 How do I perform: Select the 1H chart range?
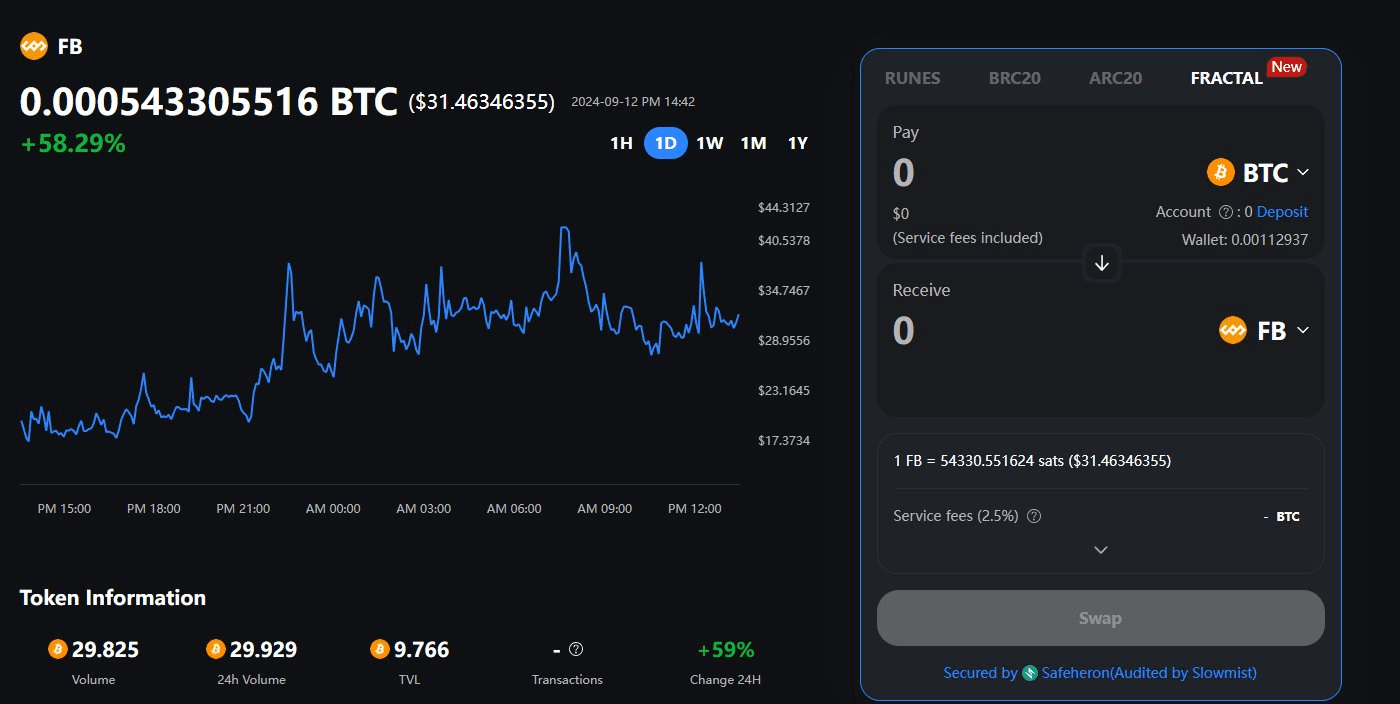point(621,143)
